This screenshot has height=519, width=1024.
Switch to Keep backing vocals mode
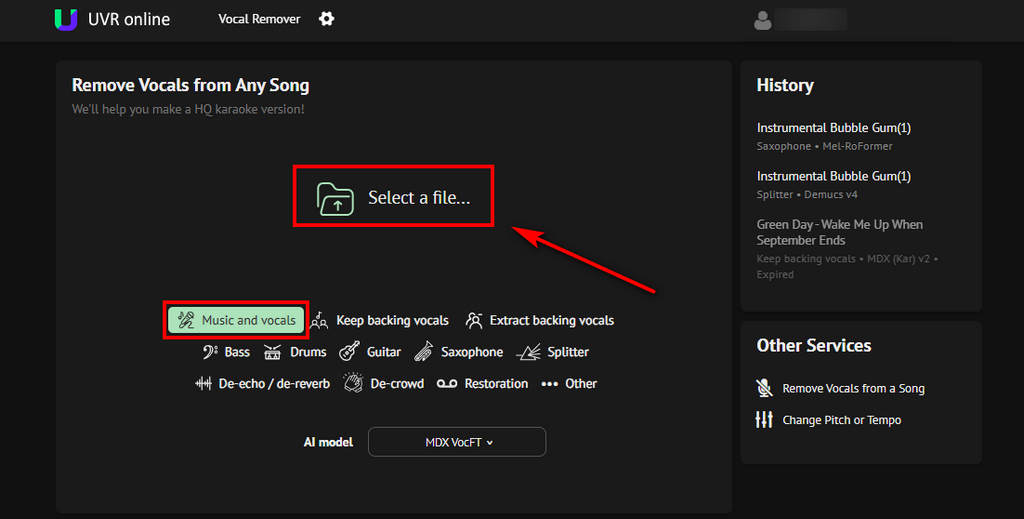(380, 321)
